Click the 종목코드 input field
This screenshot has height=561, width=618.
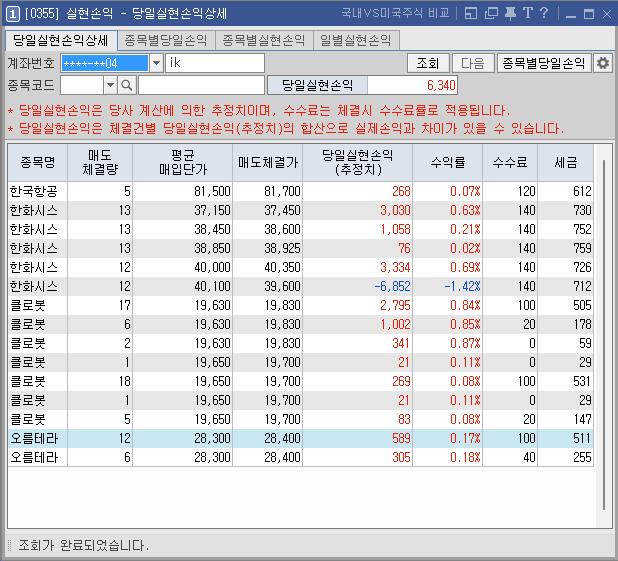click(82, 85)
